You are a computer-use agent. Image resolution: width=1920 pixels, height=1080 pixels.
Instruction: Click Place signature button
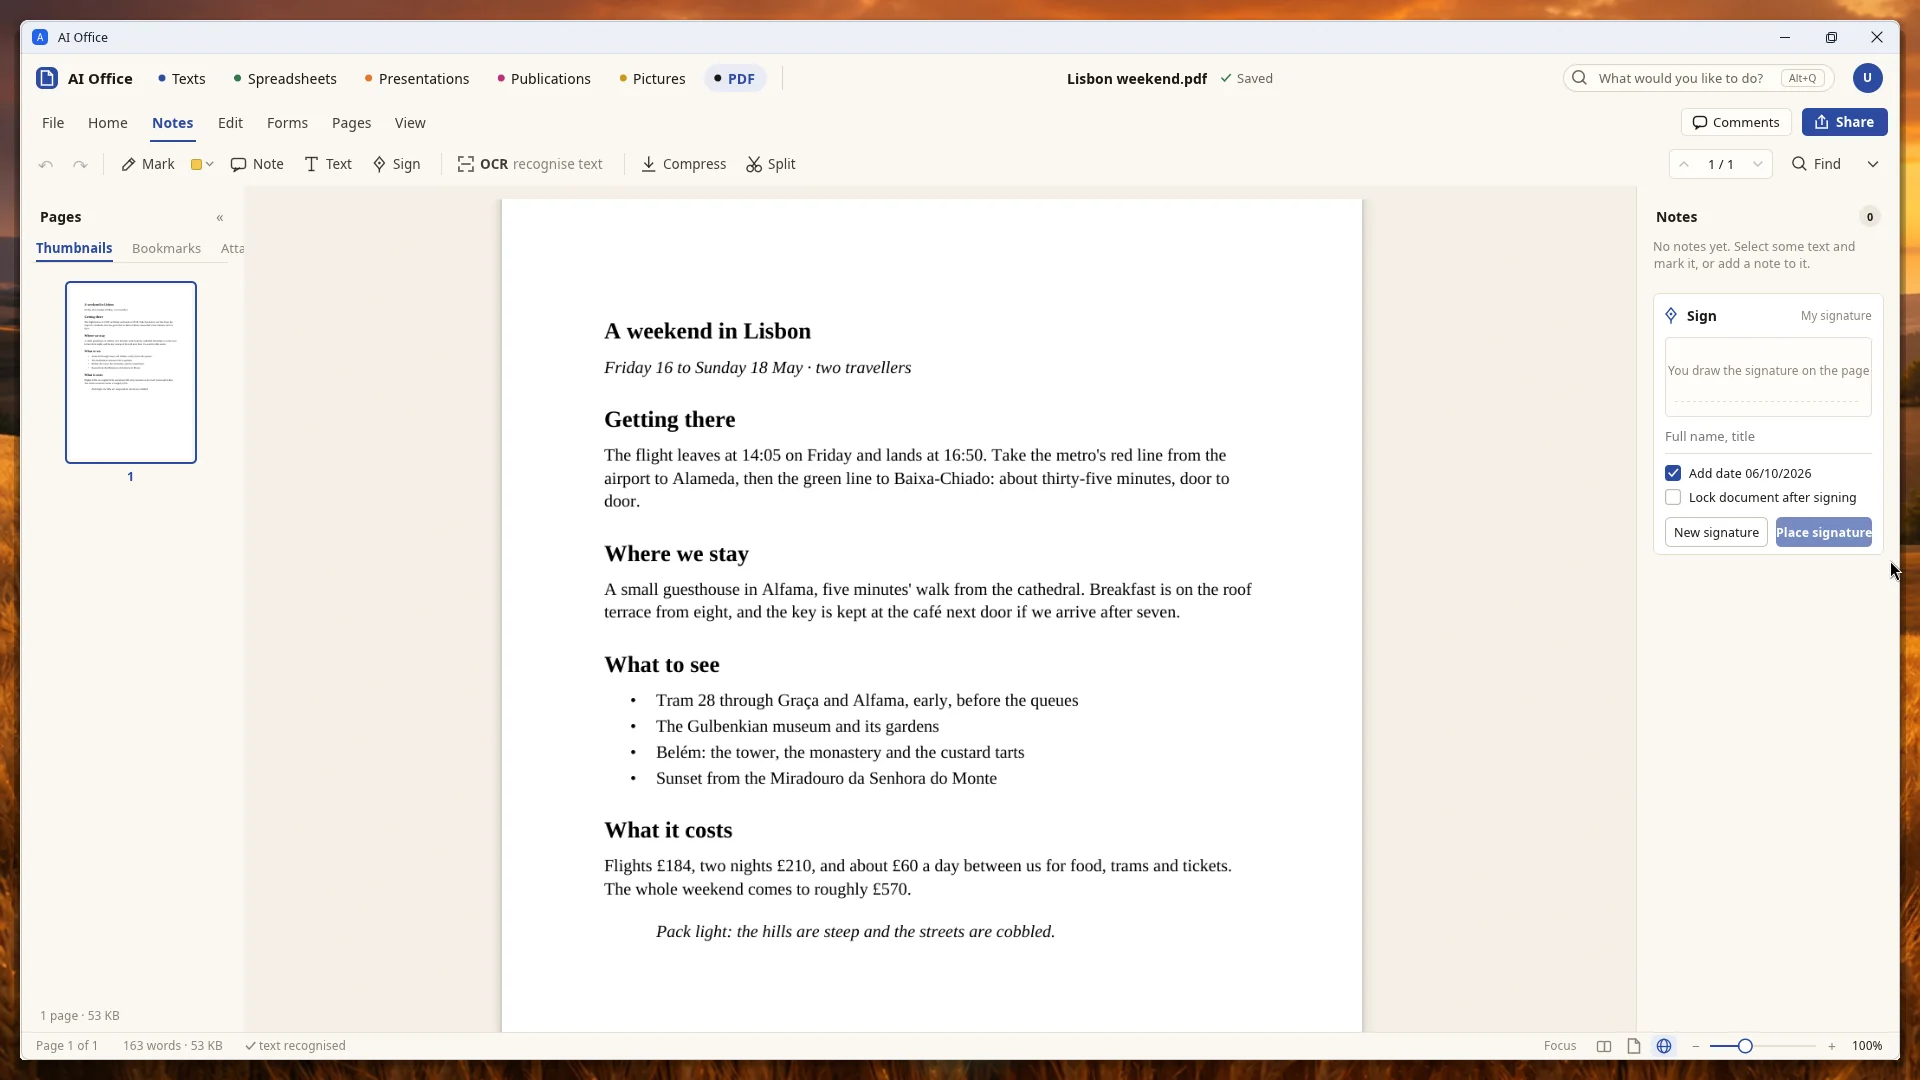[x=1824, y=532]
